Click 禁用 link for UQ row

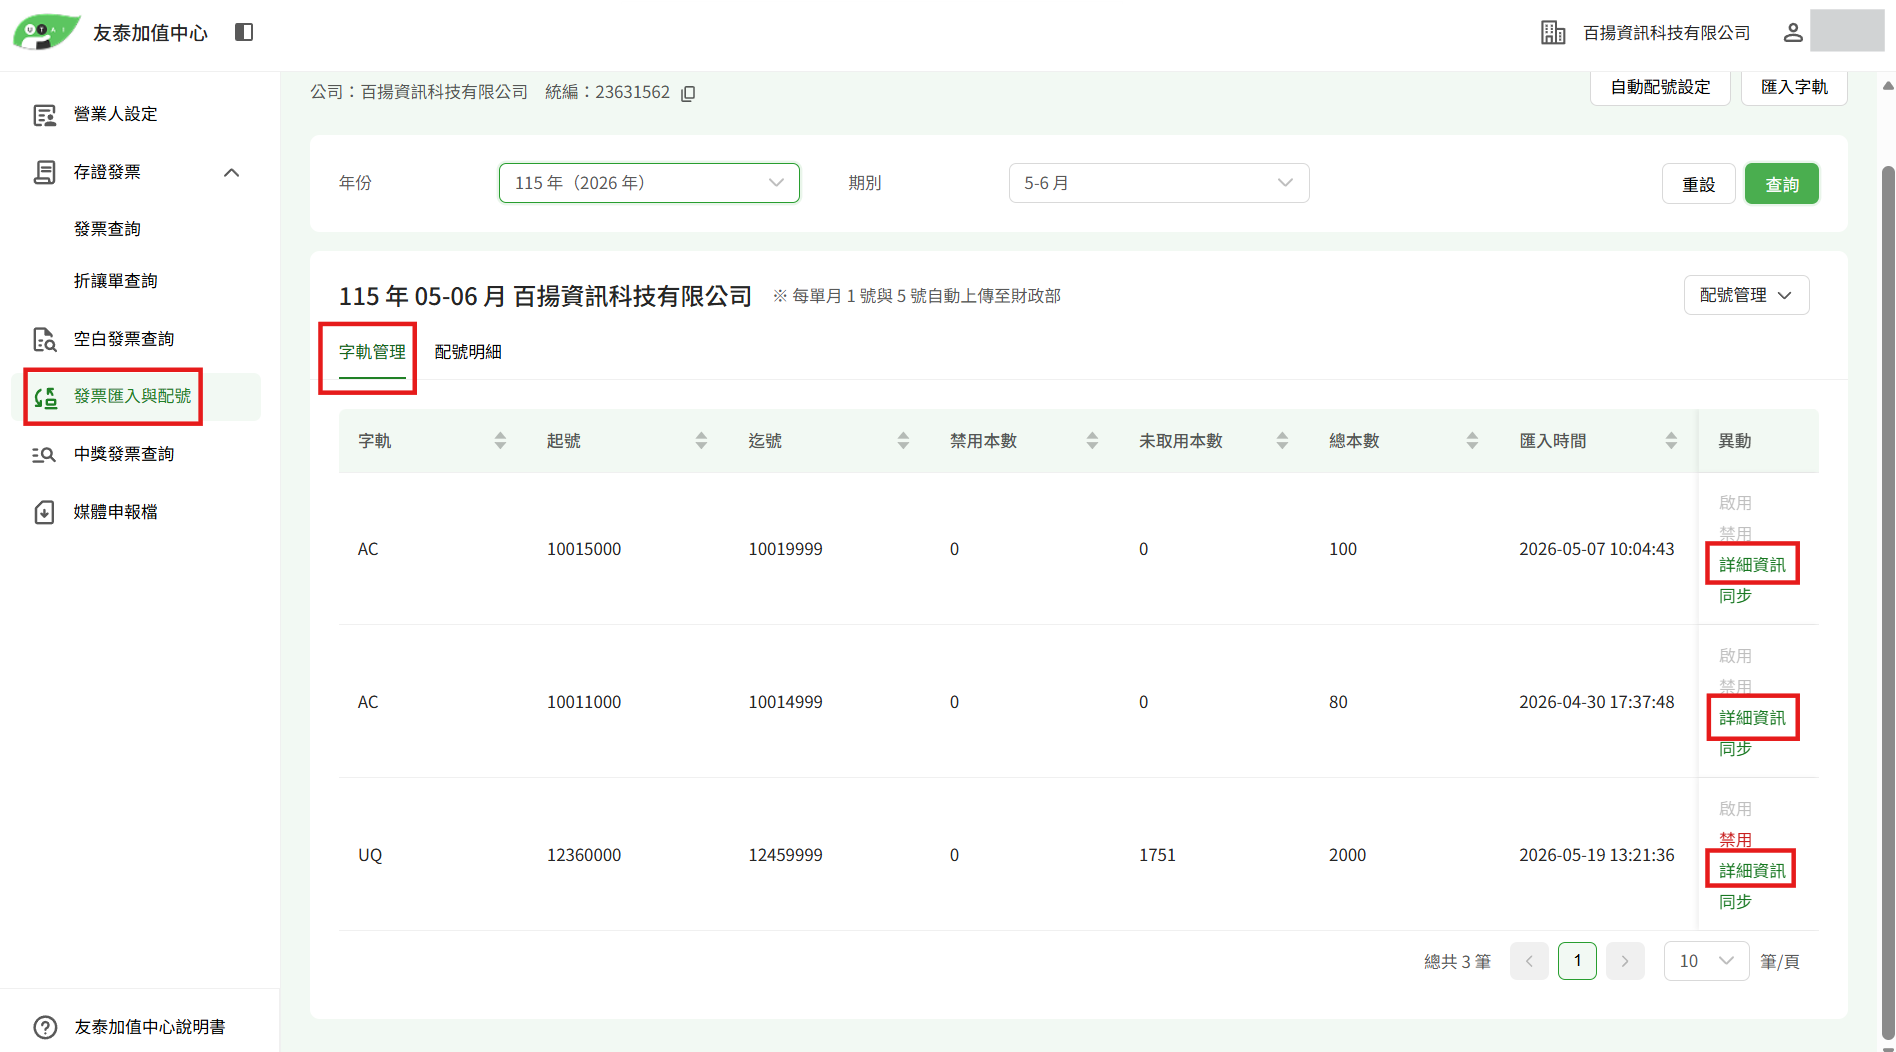tap(1735, 839)
